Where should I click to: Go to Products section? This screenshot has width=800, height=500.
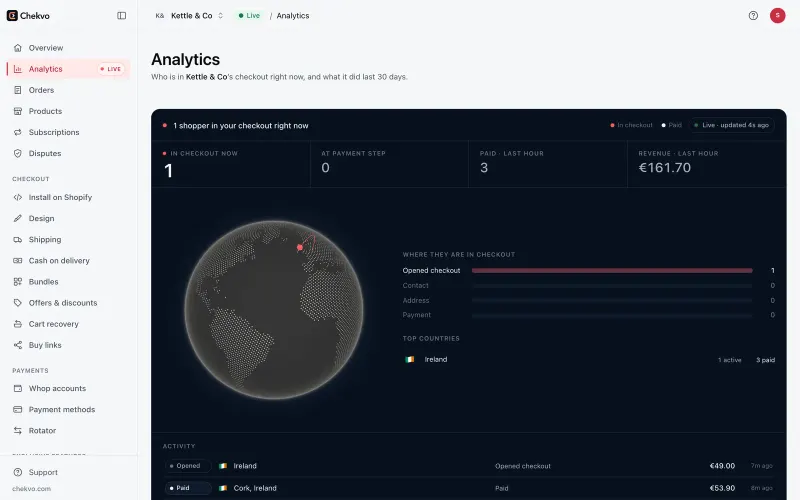coord(68,111)
